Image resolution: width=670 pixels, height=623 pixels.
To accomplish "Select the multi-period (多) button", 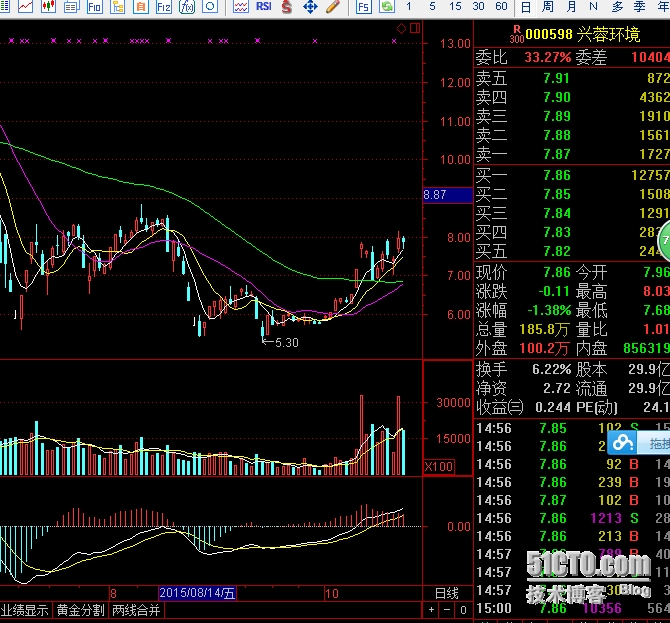I will click(x=617, y=7).
